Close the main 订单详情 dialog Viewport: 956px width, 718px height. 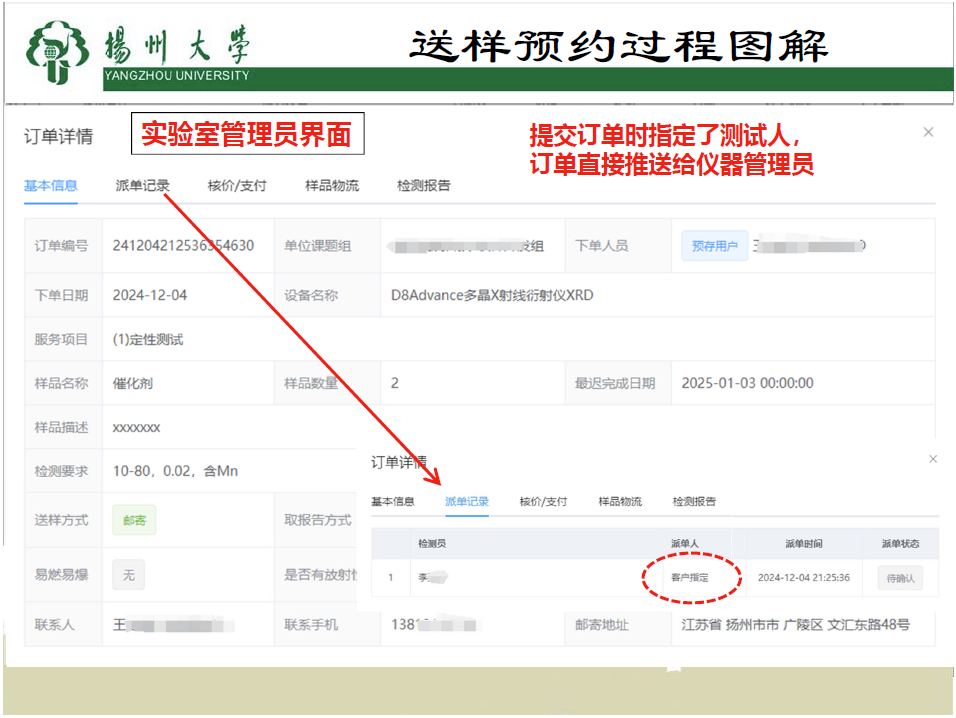coord(928,132)
